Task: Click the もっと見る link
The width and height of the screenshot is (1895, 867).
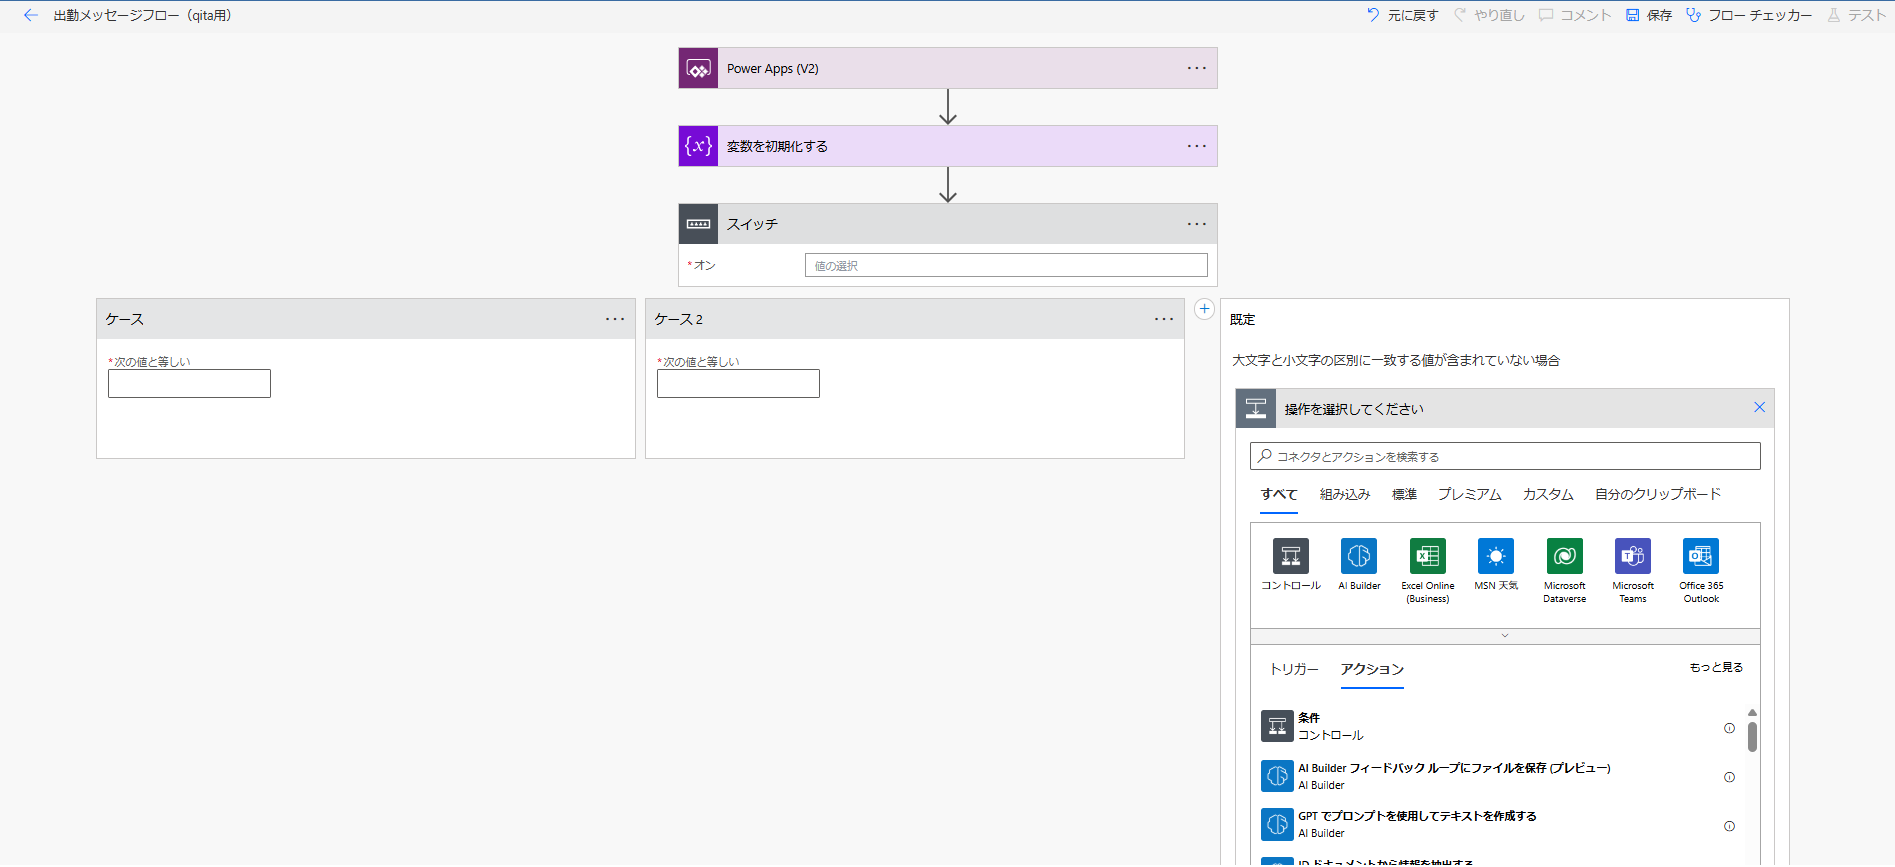Action: pyautogui.click(x=1716, y=667)
